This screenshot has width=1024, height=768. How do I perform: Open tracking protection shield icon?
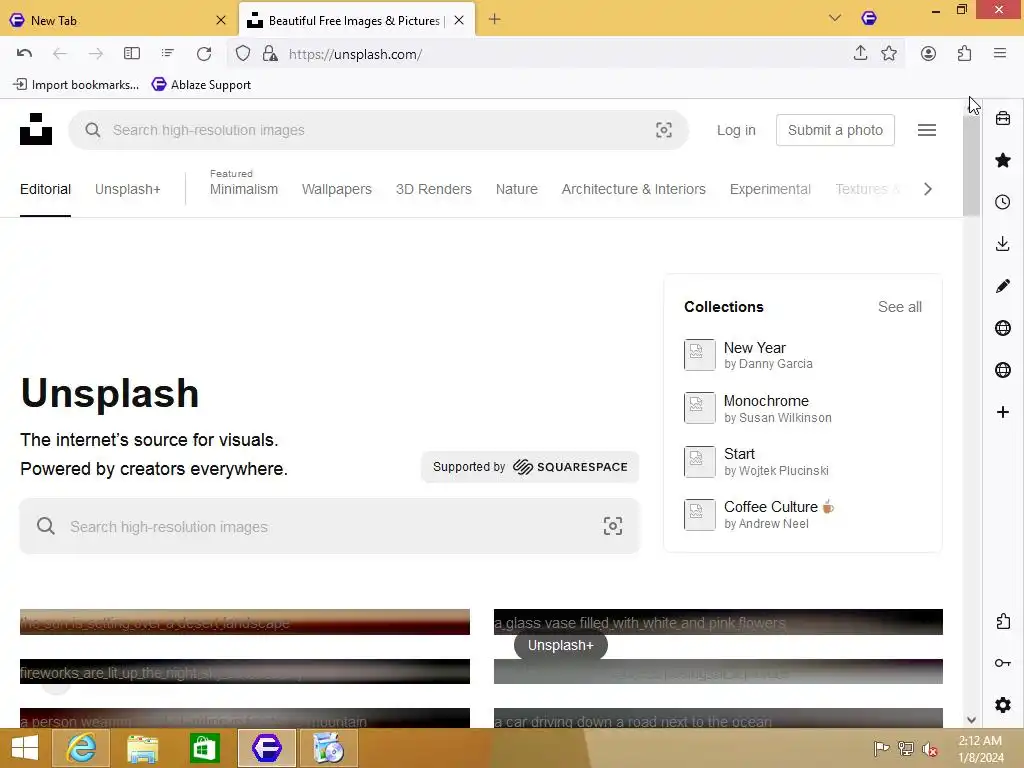coord(243,54)
